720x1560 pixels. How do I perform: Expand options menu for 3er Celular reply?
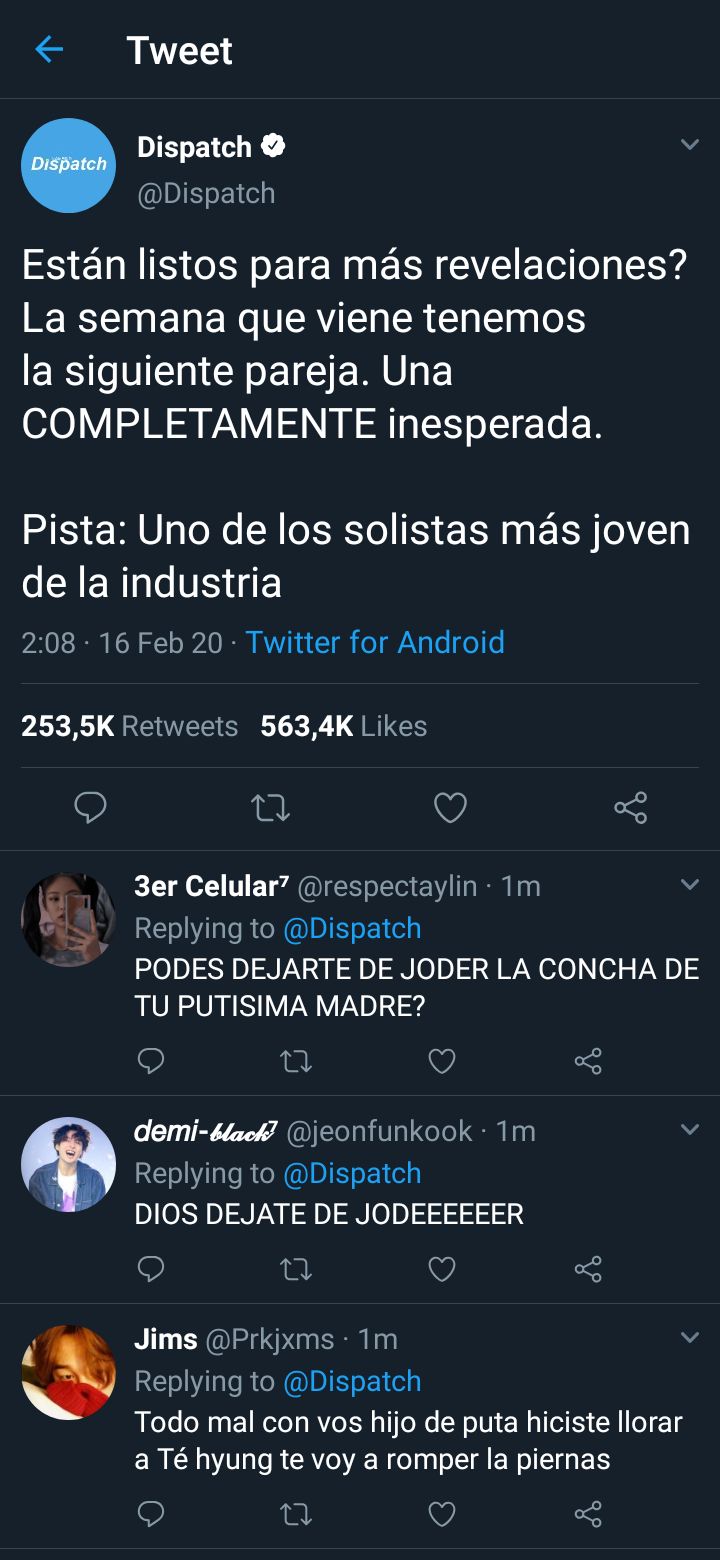point(689,885)
